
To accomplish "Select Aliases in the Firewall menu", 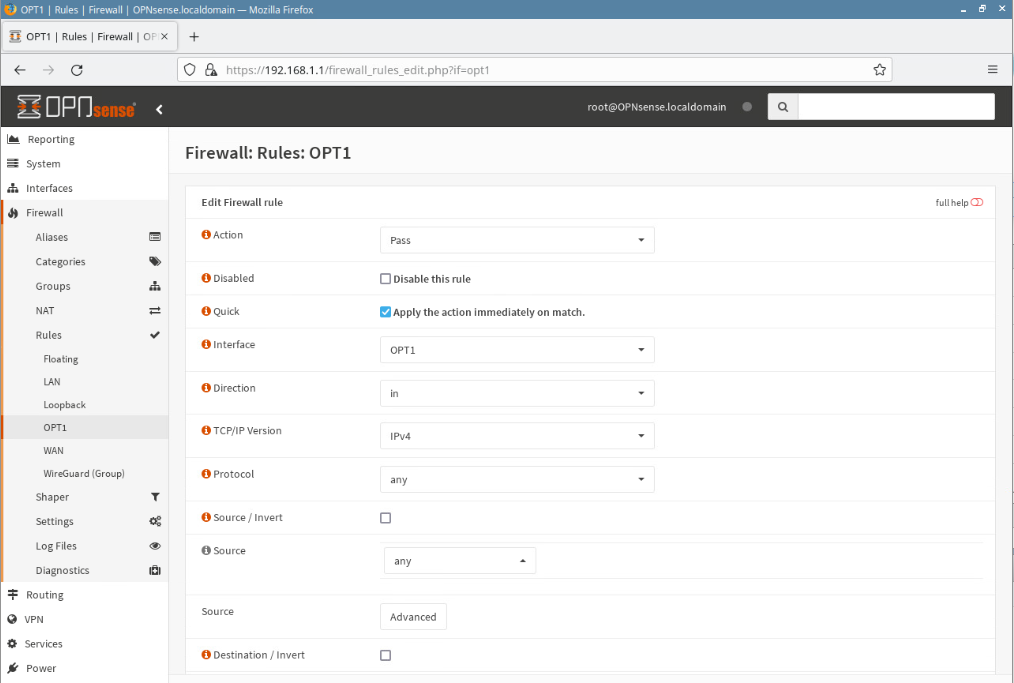I will point(52,237).
